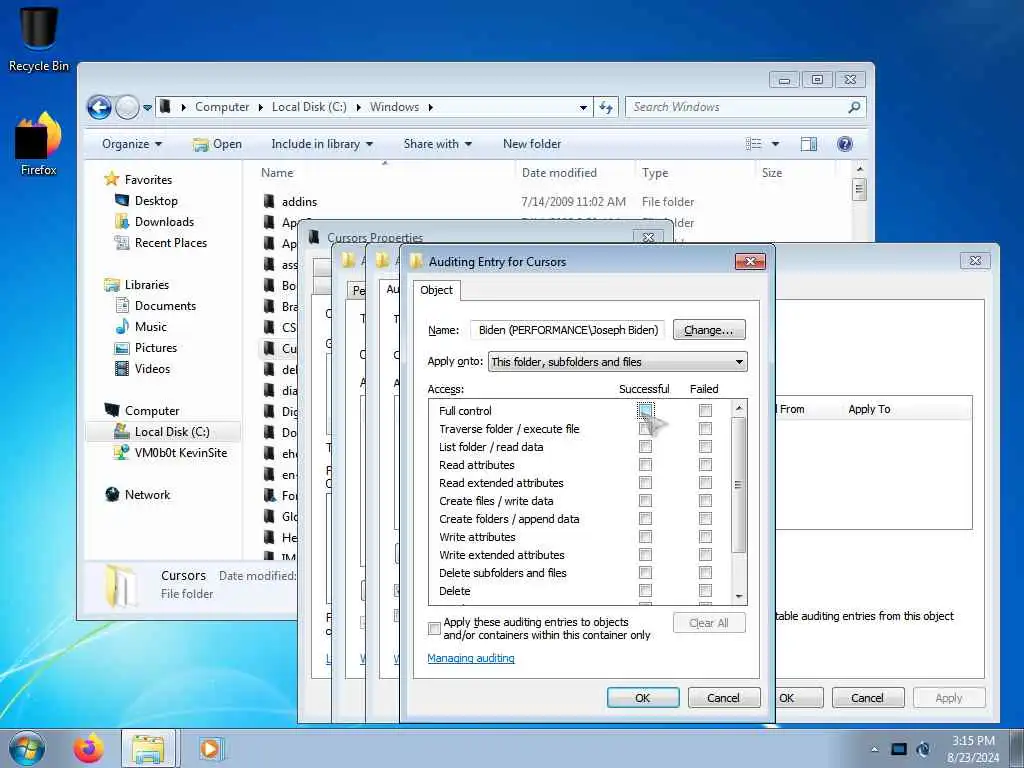Check Successful for Traverse folder / execute file
Screen dimensions: 1024x768
[x=645, y=428]
